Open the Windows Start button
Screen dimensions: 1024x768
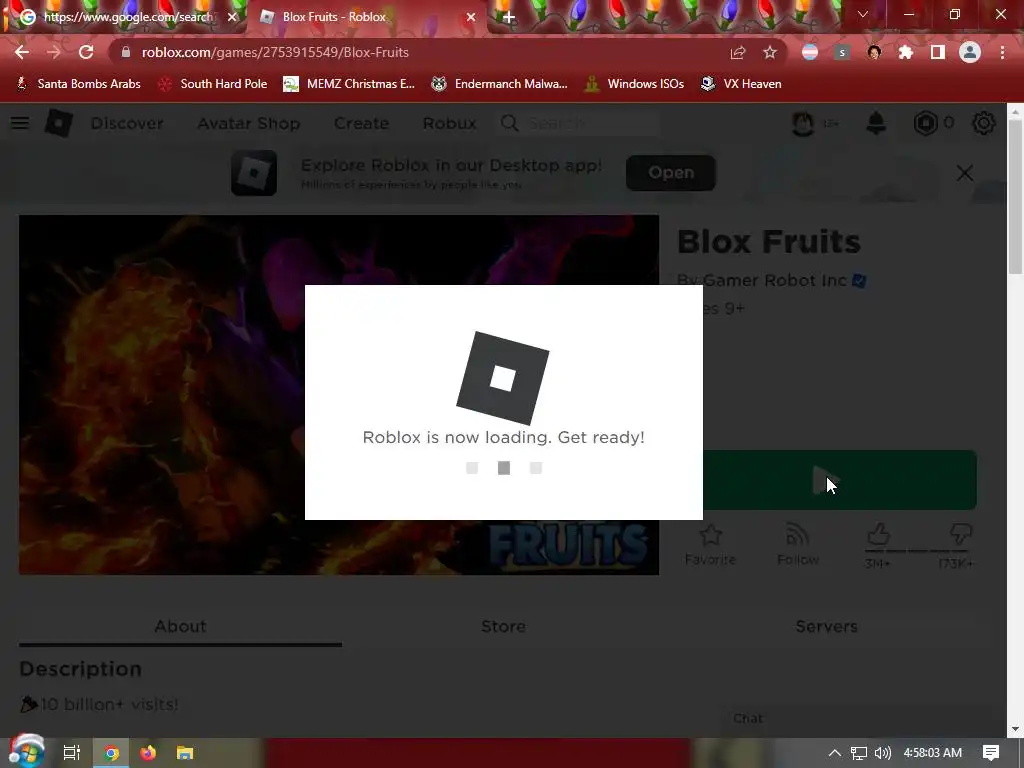coord(26,752)
